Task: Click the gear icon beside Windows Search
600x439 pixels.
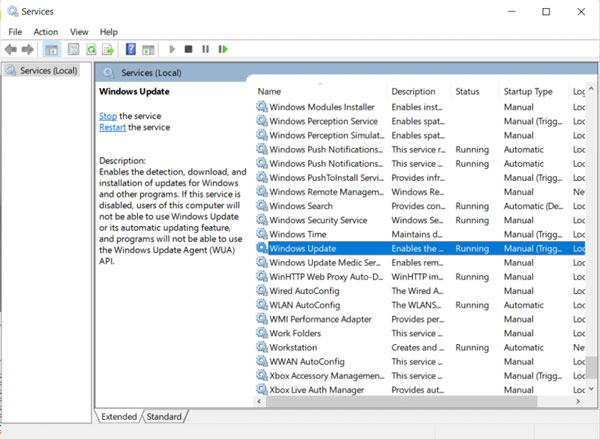Action: point(262,206)
